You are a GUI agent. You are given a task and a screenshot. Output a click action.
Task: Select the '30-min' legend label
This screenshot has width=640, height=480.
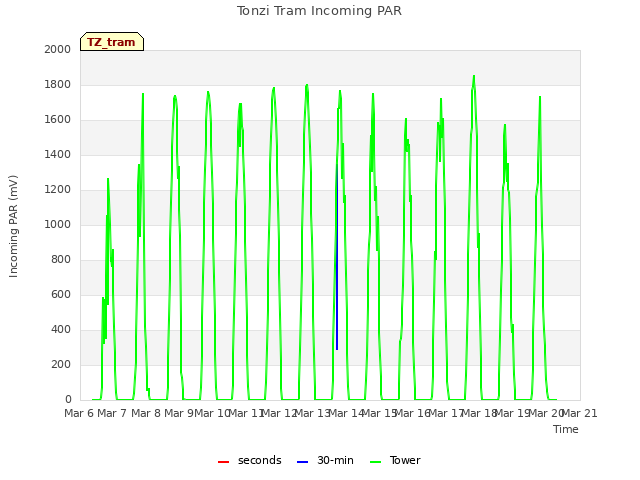(x=336, y=460)
